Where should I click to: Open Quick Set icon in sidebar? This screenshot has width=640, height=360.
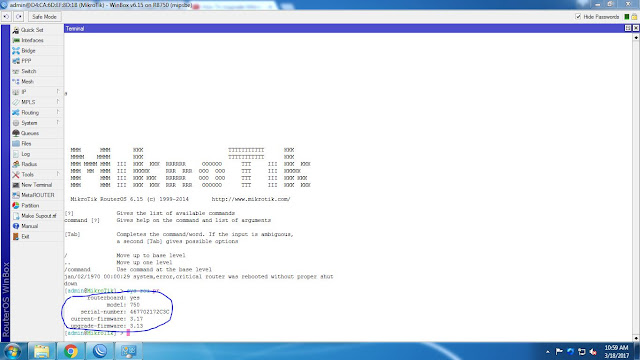pyautogui.click(x=16, y=30)
